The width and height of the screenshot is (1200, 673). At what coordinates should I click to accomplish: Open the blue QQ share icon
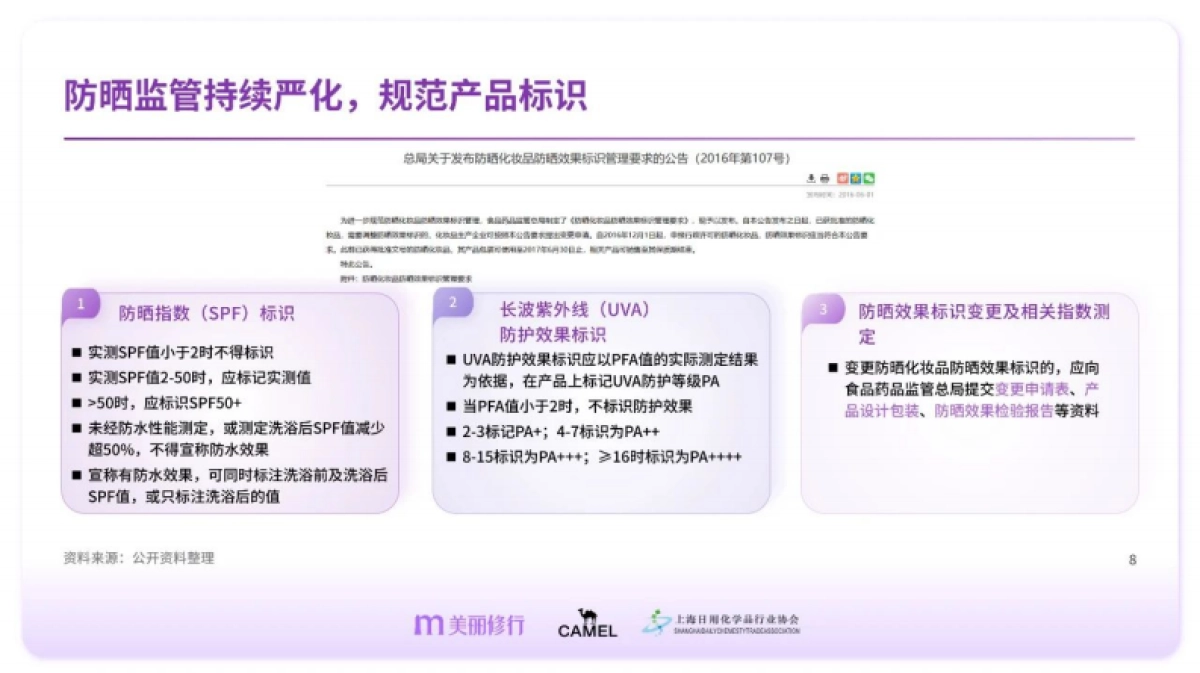pyautogui.click(x=855, y=178)
